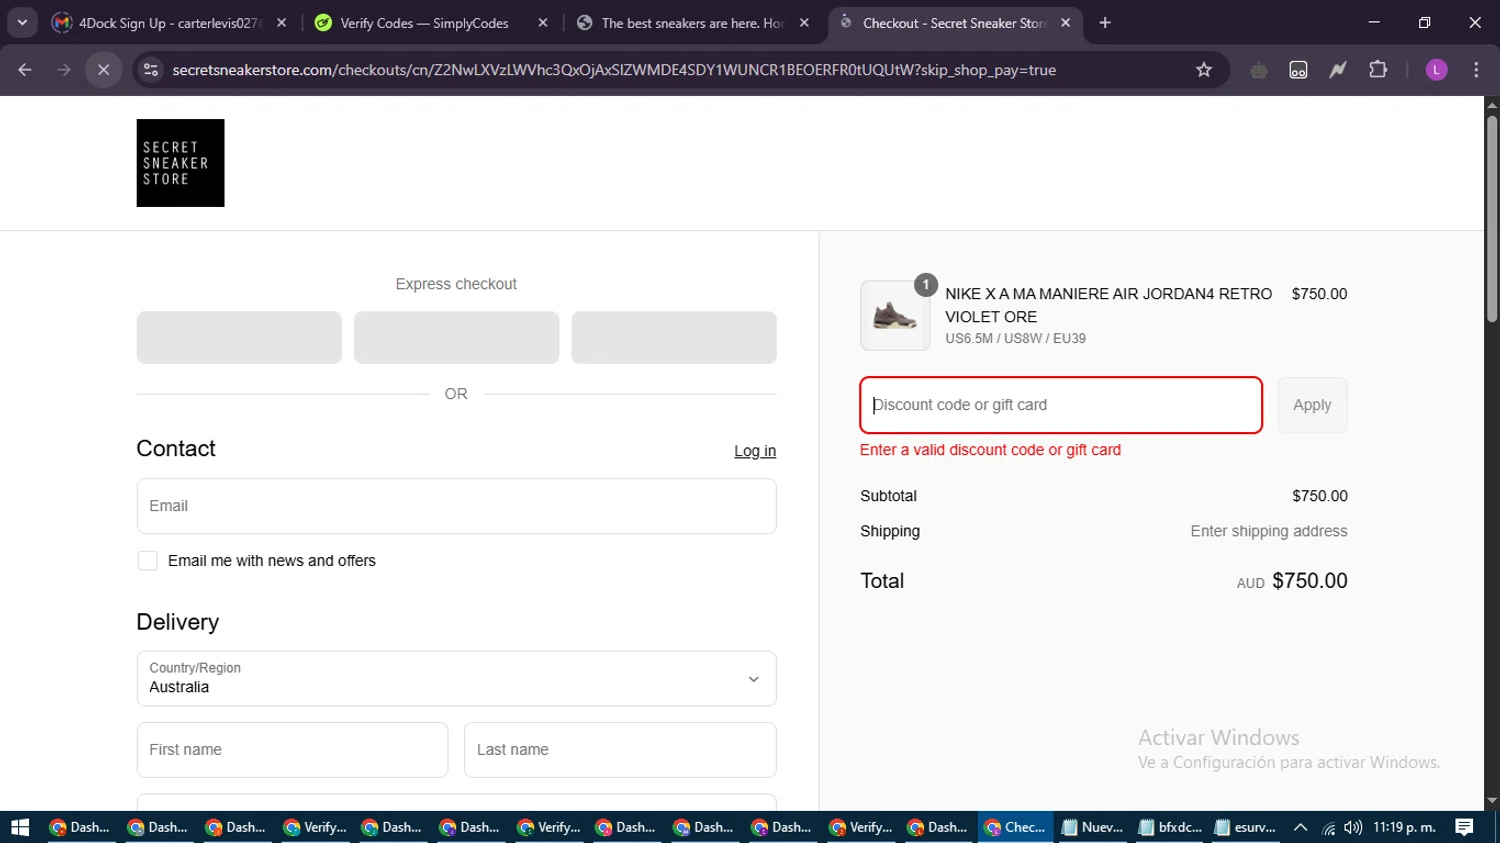Click the US6.5M / US8W / EU39 size text
Viewport: 1500px width, 843px height.
pos(1015,338)
